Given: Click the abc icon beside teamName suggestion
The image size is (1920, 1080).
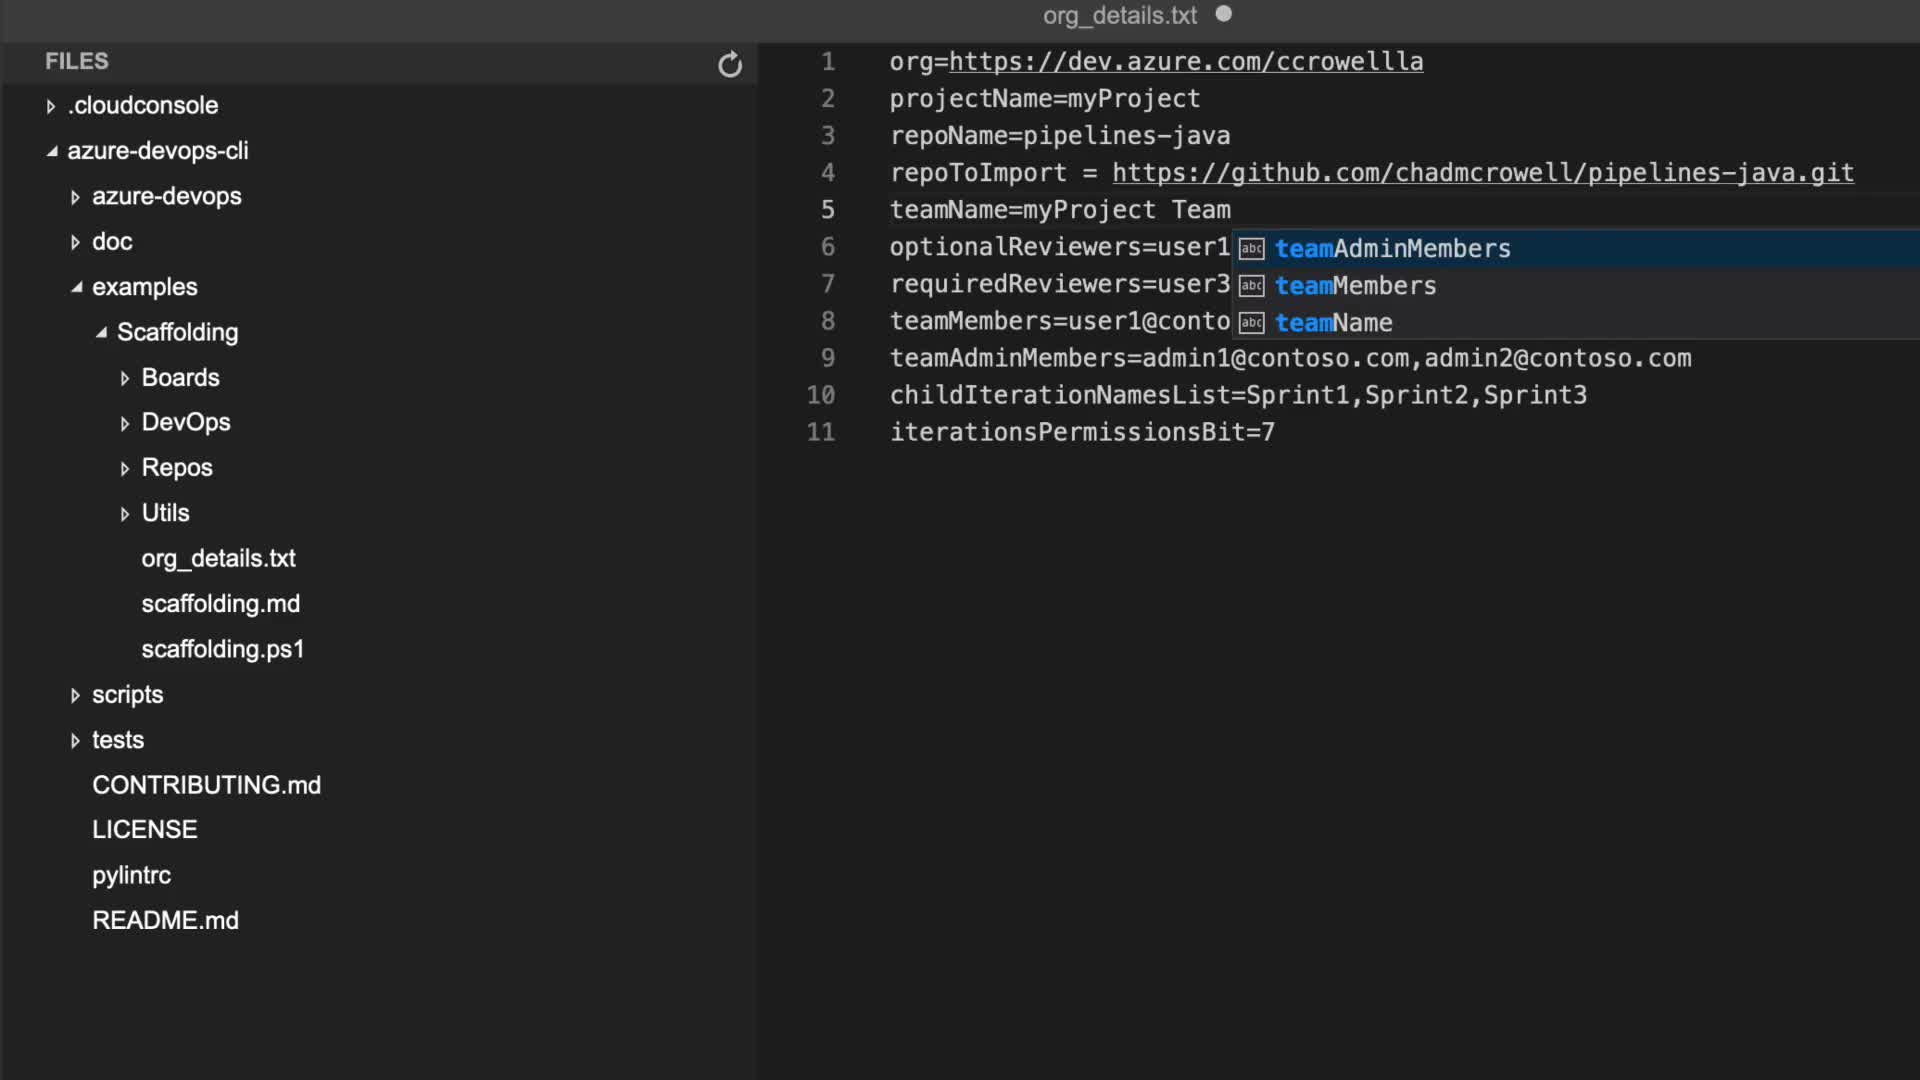Looking at the screenshot, I should tap(1252, 323).
